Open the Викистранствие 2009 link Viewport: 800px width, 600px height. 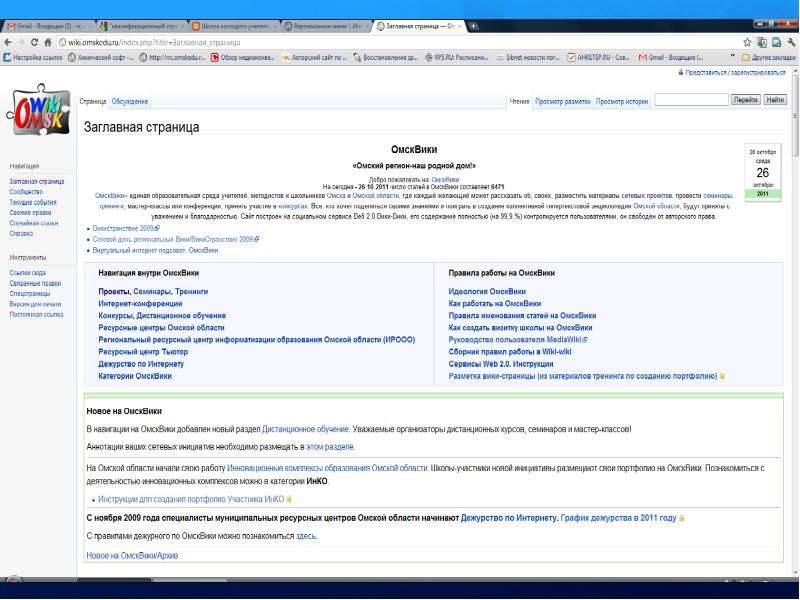point(126,229)
